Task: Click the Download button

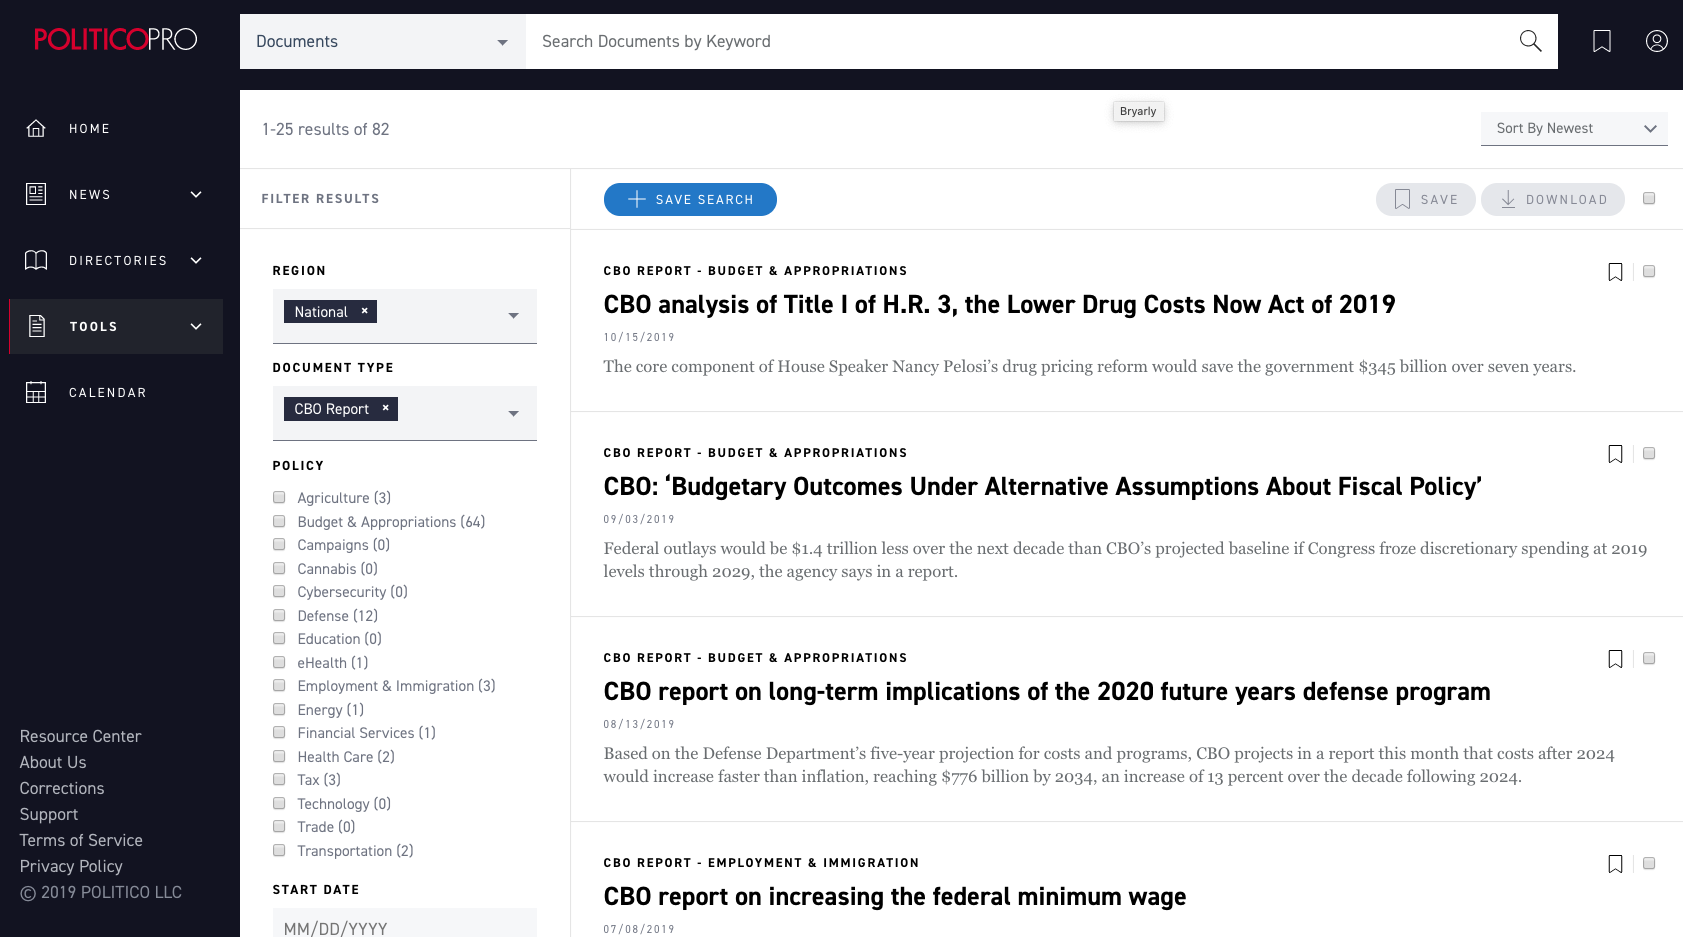Action: point(1553,199)
